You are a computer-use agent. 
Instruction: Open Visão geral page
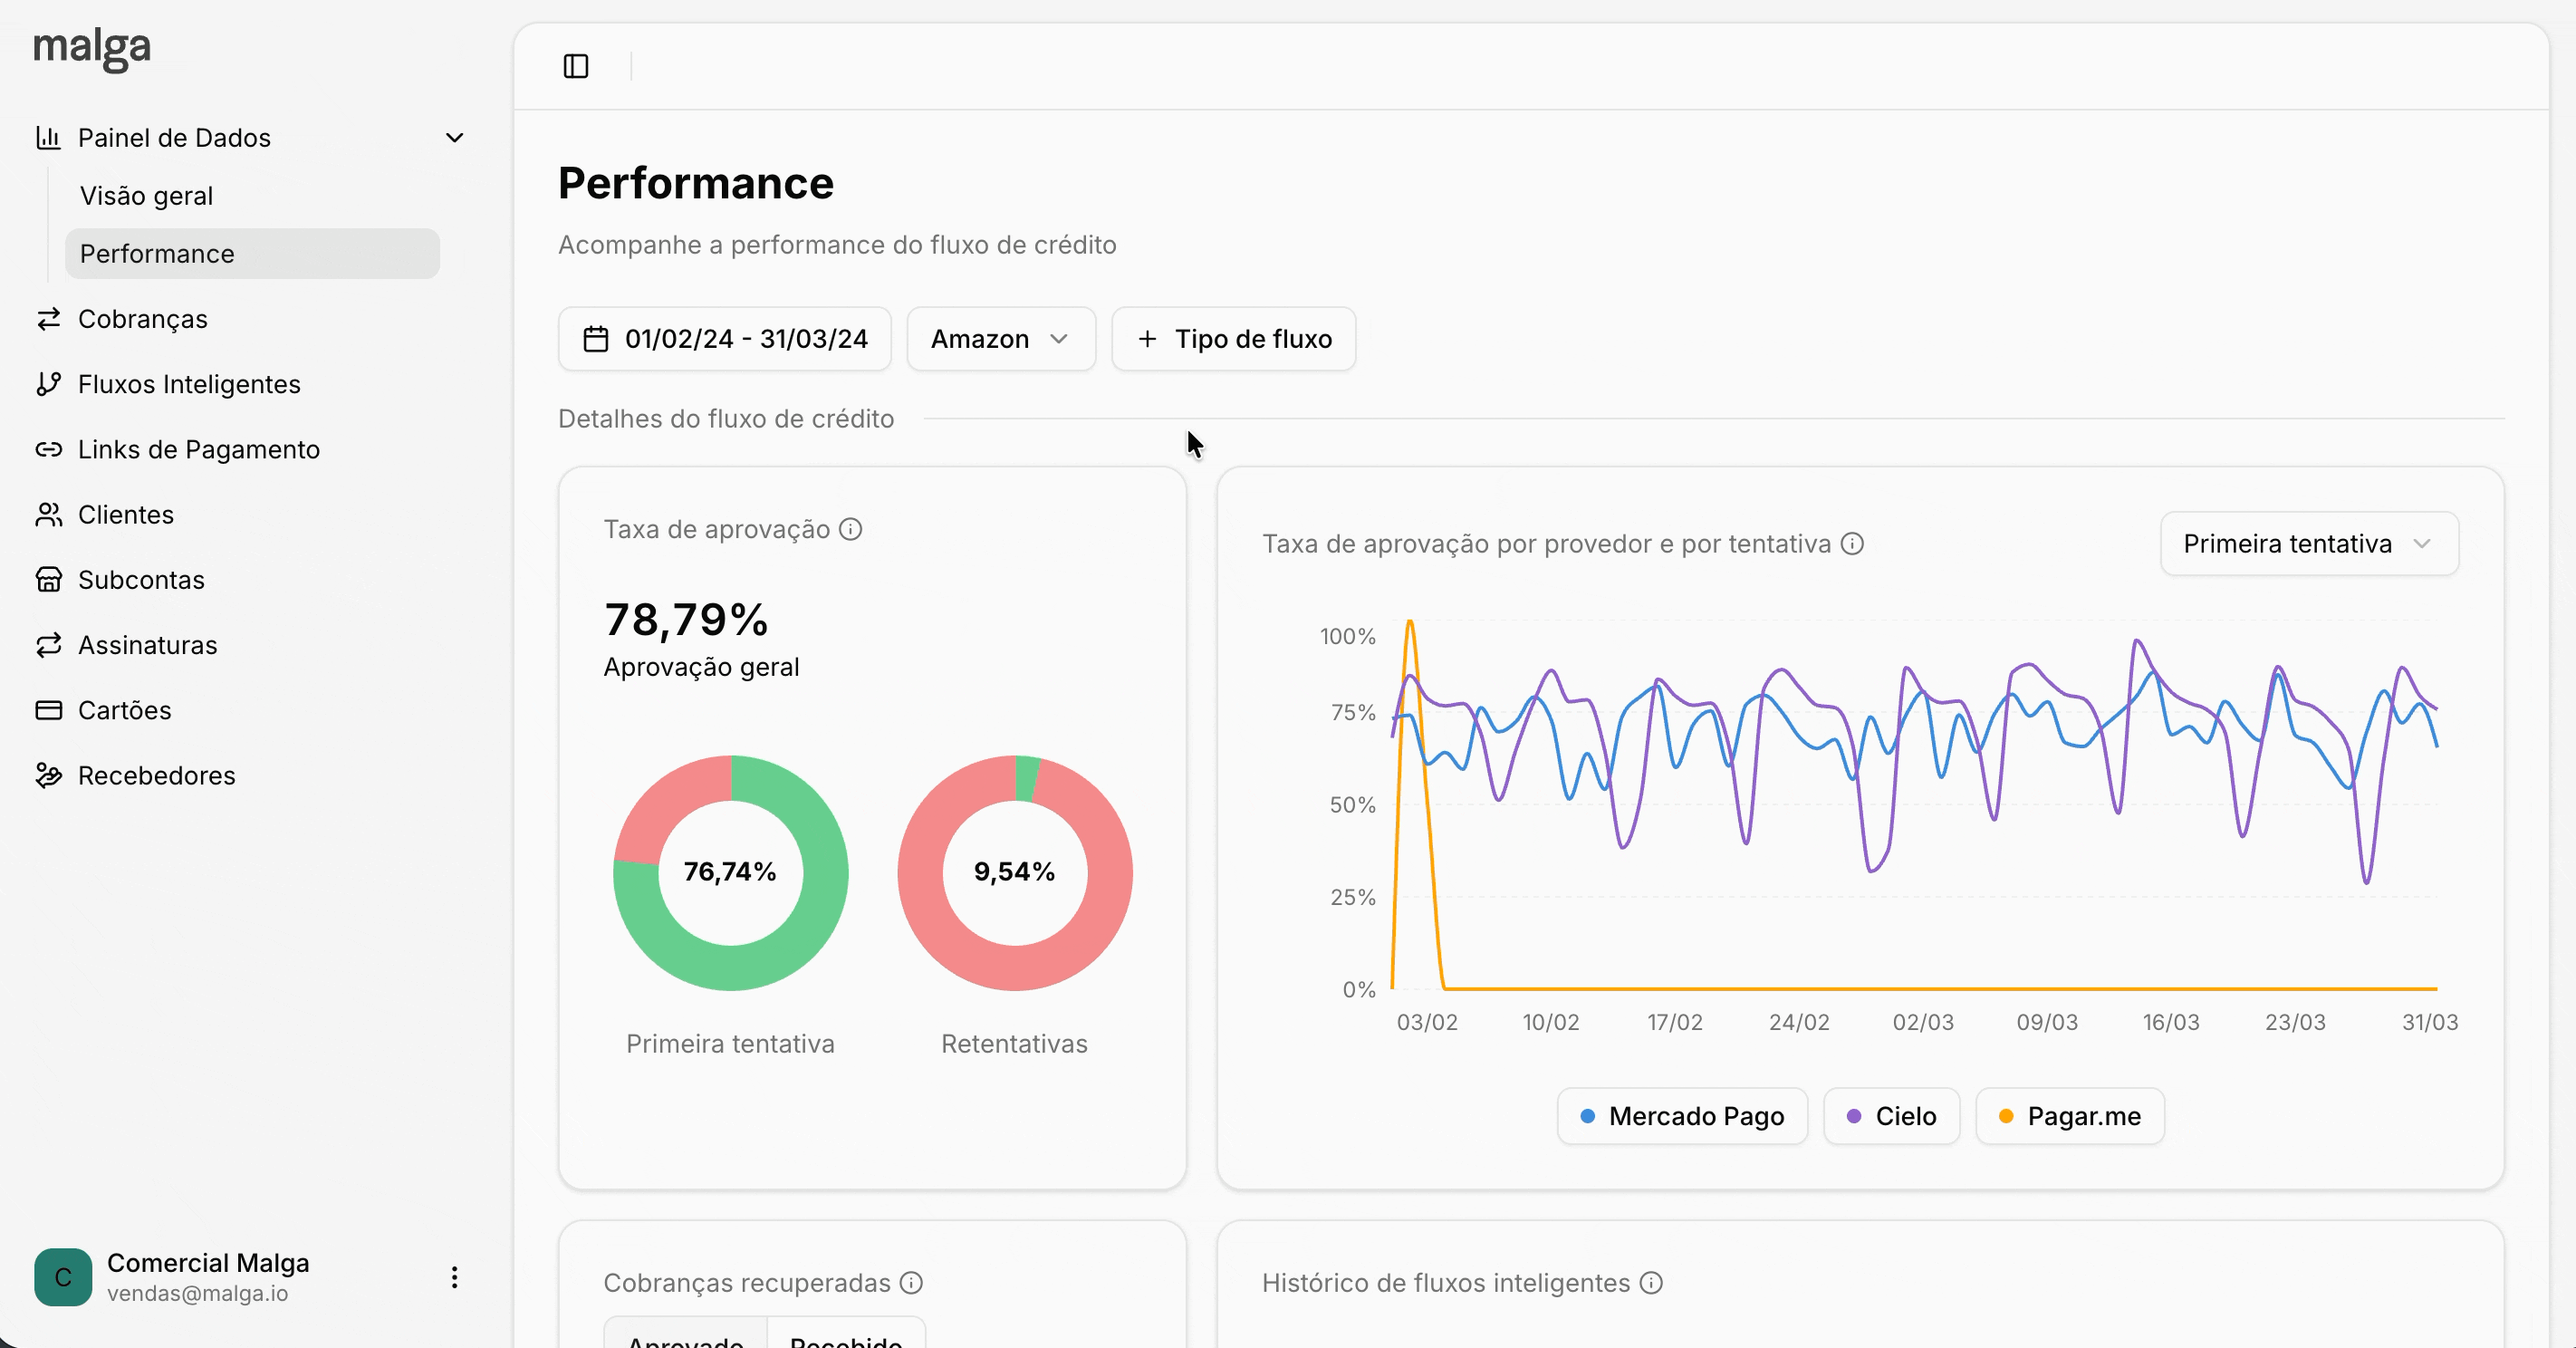pyautogui.click(x=146, y=196)
